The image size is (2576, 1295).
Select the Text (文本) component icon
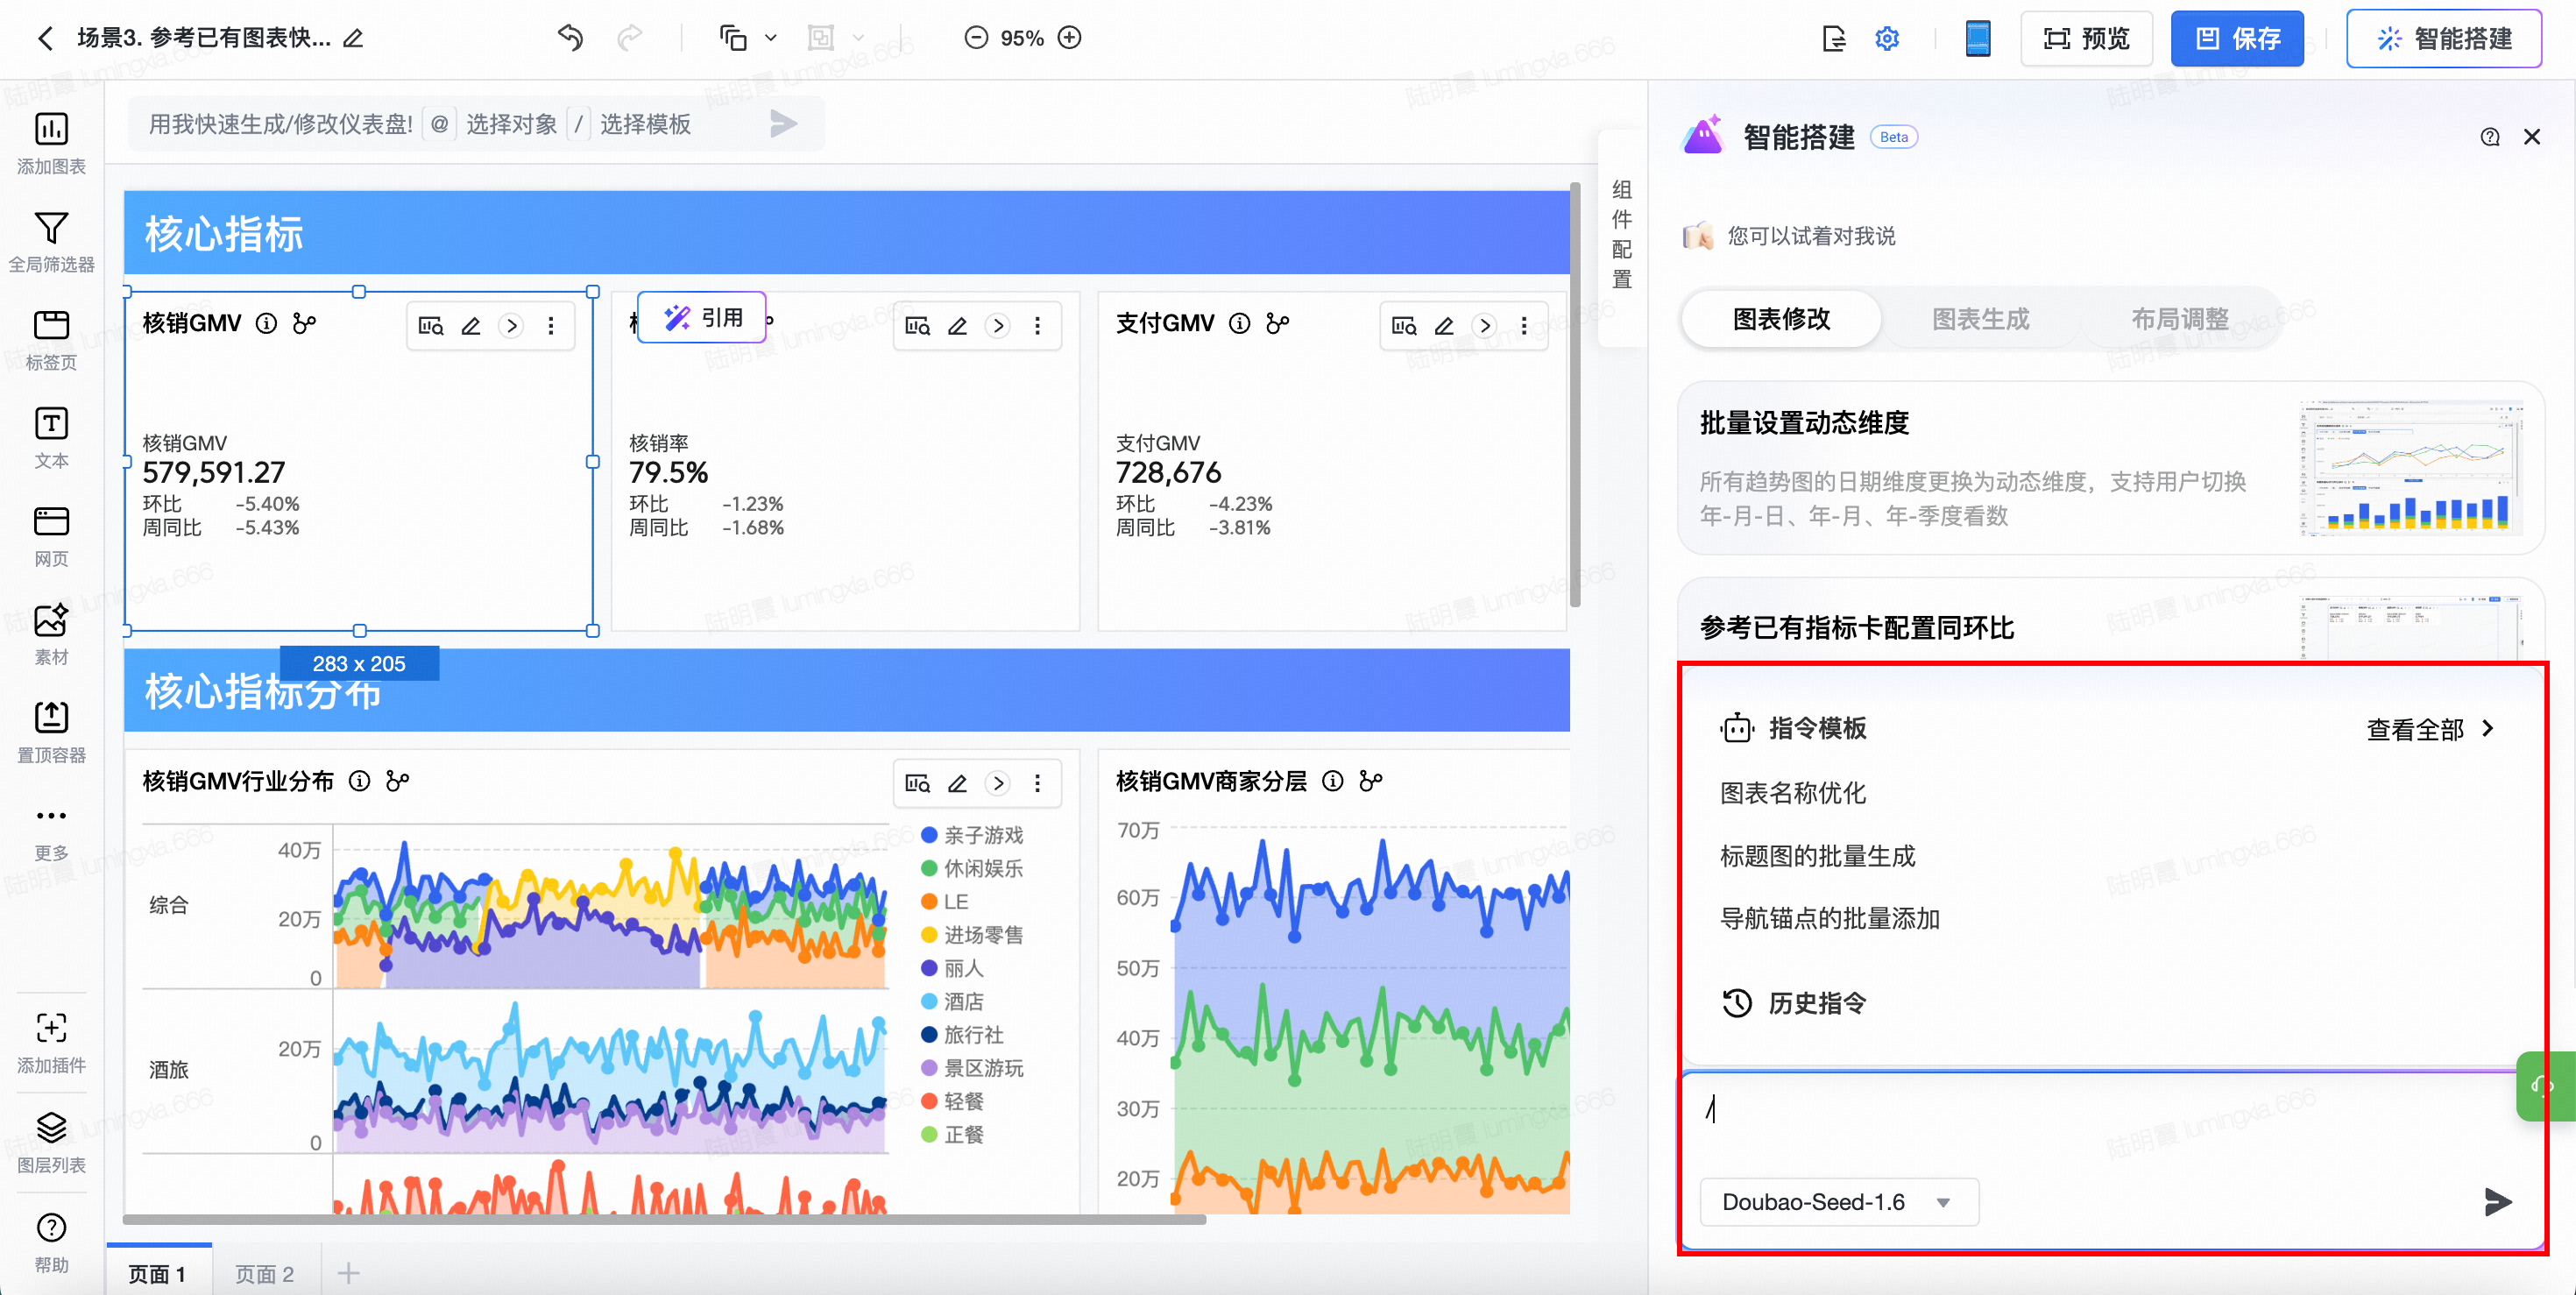(51, 425)
